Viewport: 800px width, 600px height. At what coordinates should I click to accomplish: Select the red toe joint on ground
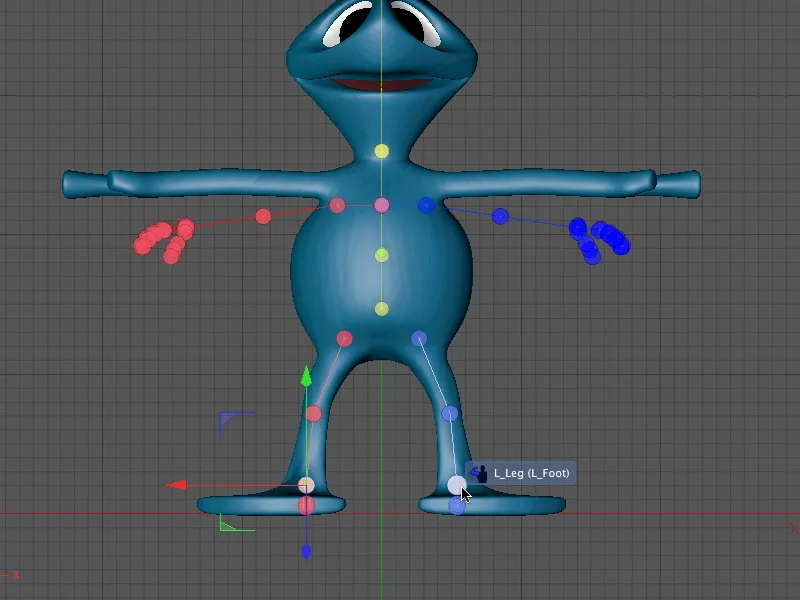[306, 506]
